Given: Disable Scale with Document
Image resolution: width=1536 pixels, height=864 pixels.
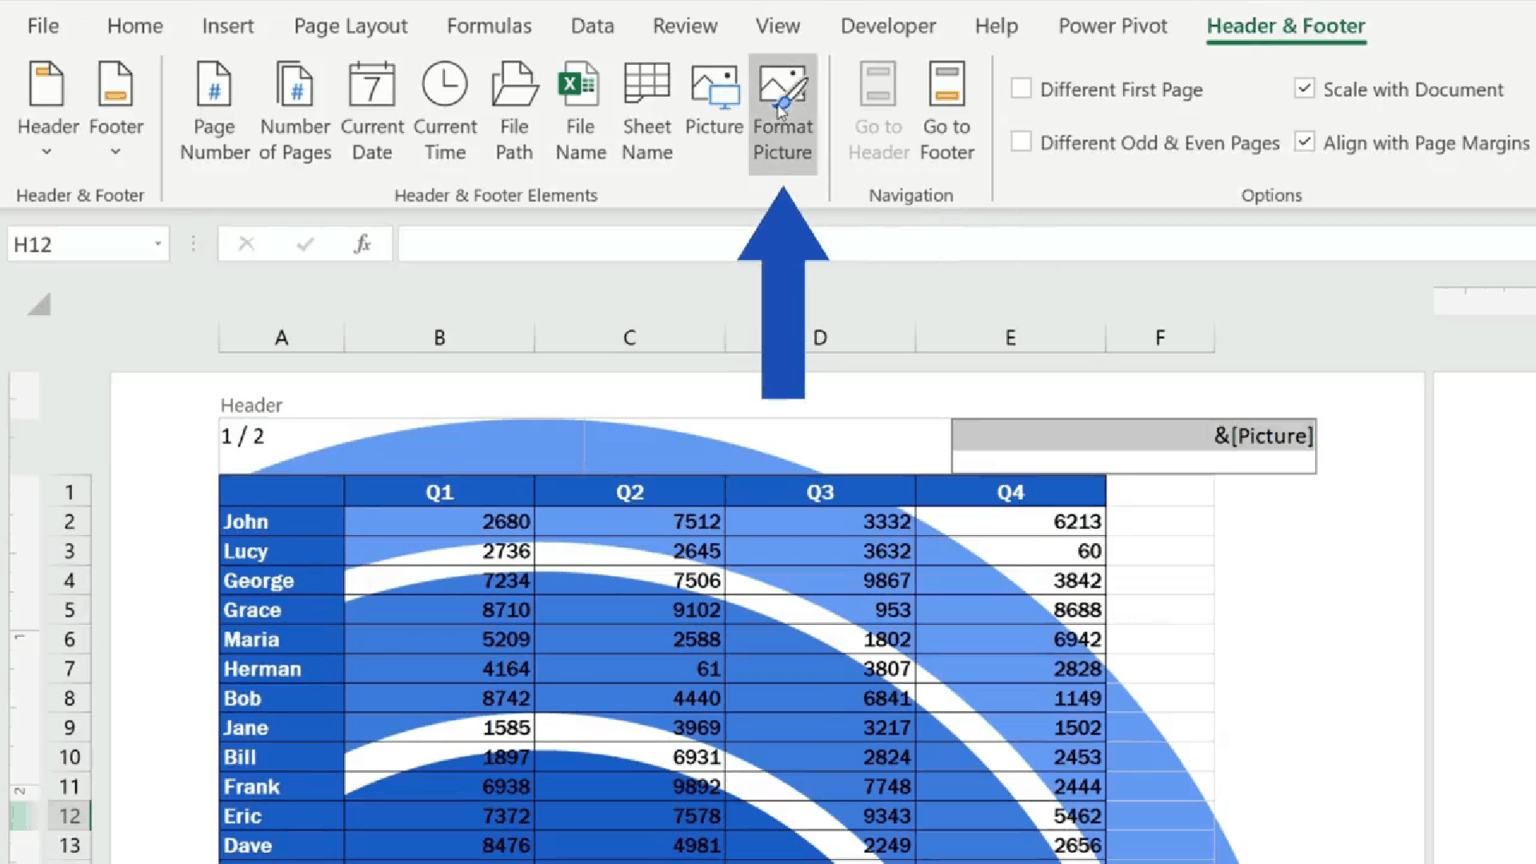Looking at the screenshot, I should [x=1305, y=89].
